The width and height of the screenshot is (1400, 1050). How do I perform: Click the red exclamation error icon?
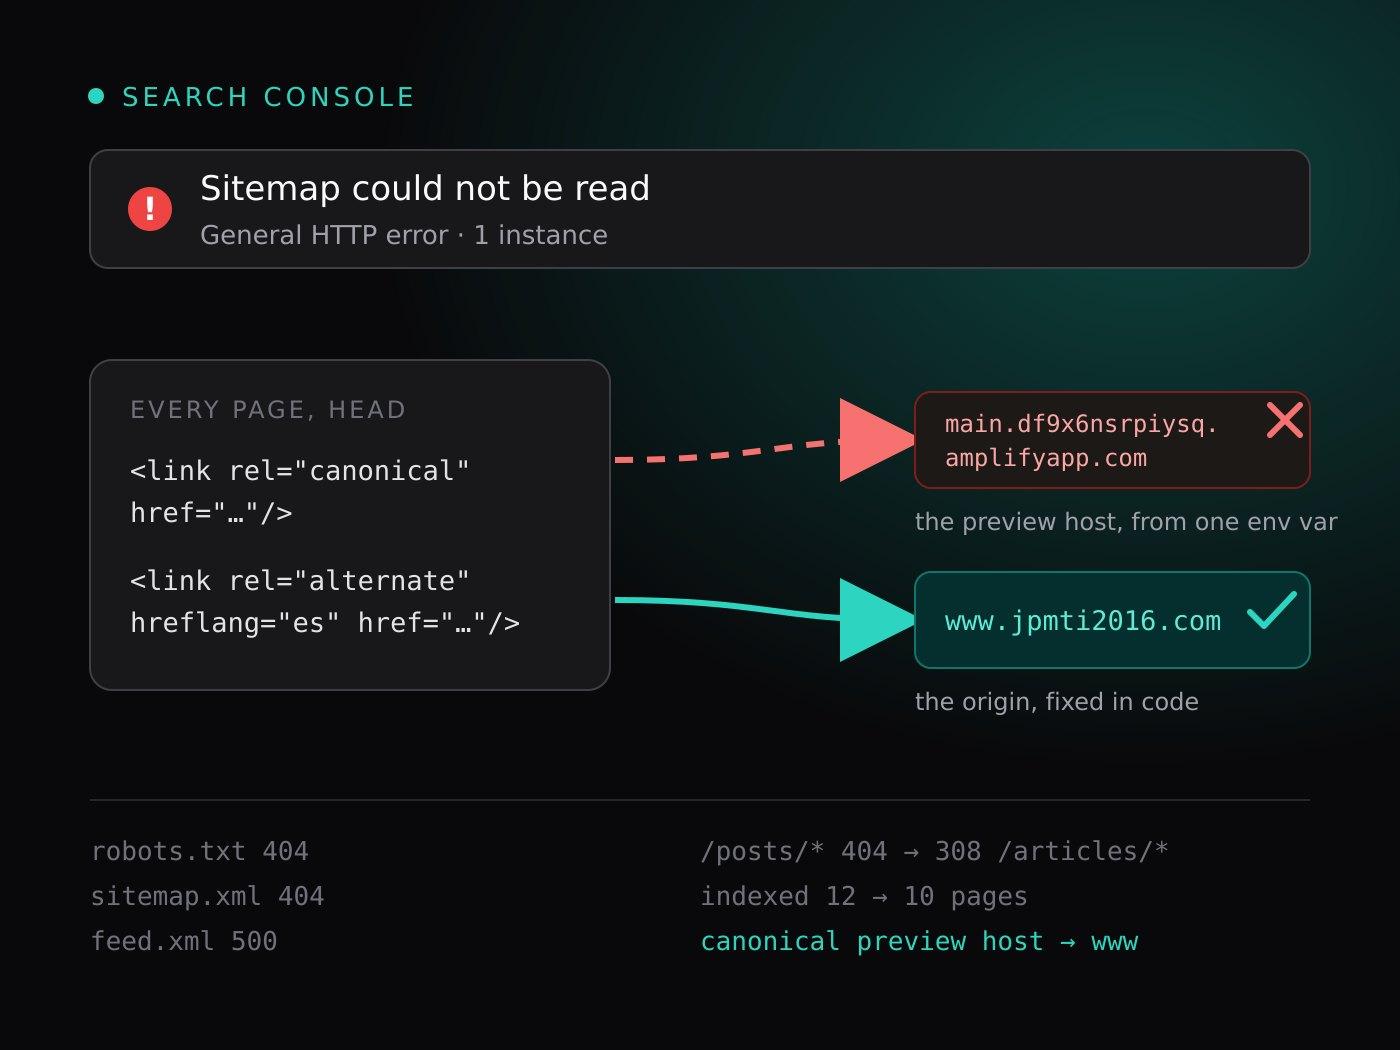coord(150,209)
